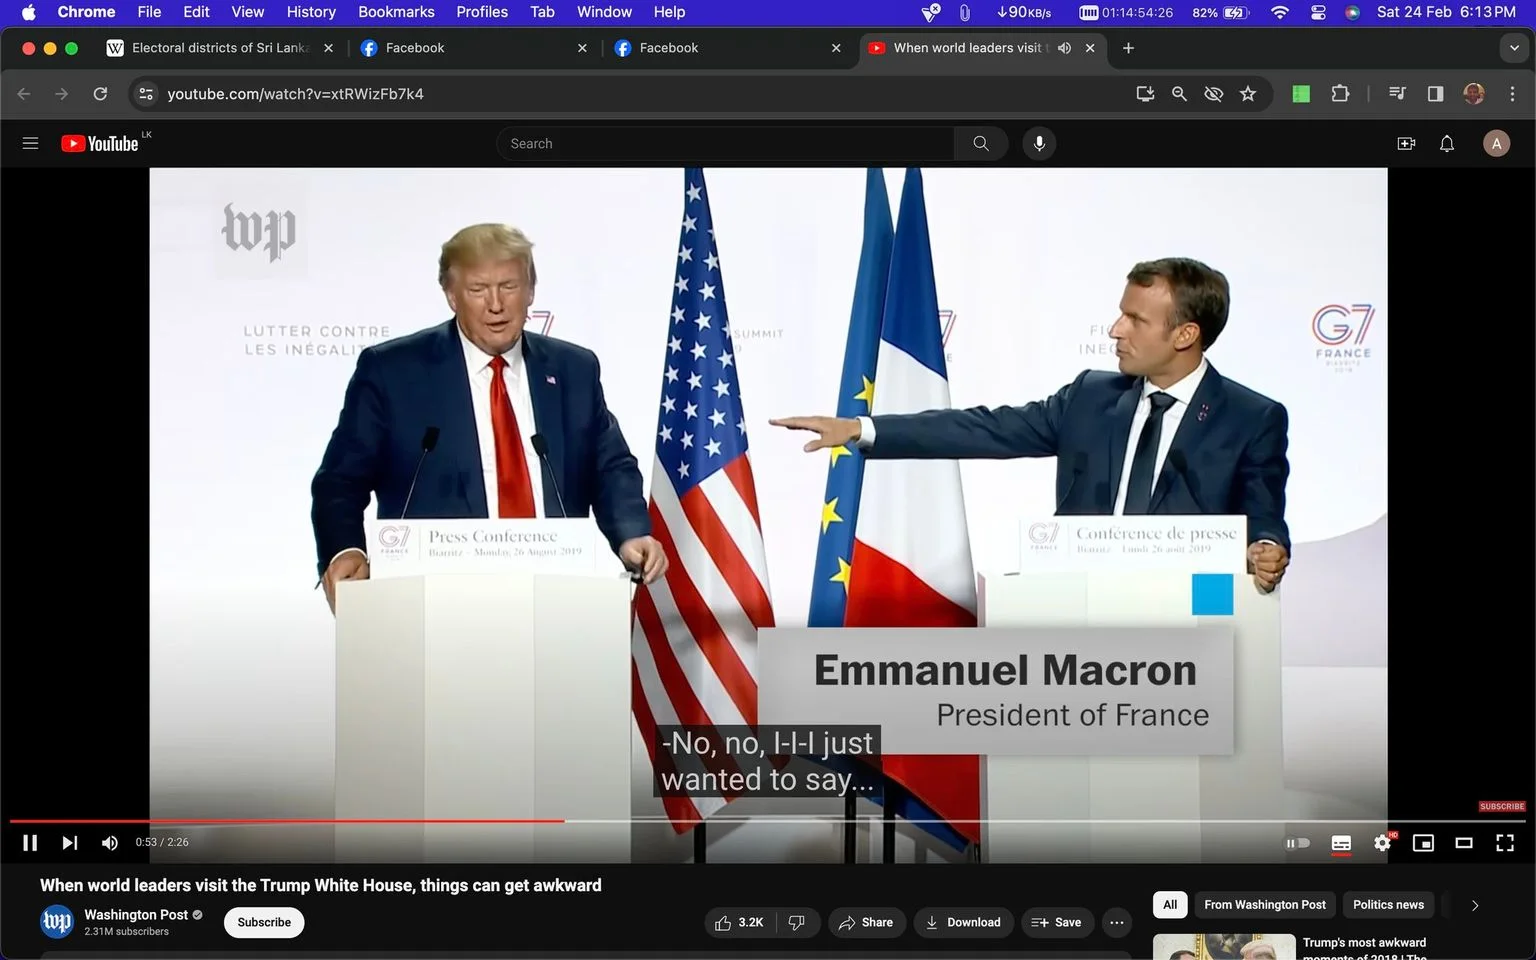Enter fullscreen mode

1504,843
